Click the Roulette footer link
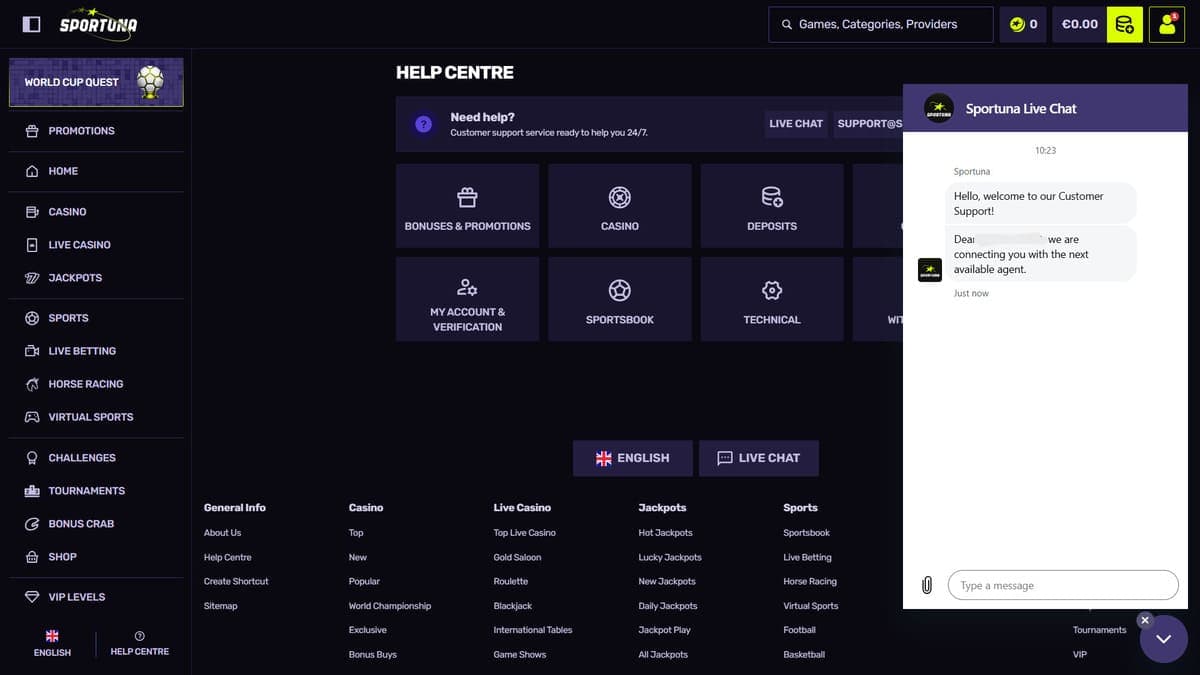Image resolution: width=1200 pixels, height=675 pixels. (x=511, y=582)
